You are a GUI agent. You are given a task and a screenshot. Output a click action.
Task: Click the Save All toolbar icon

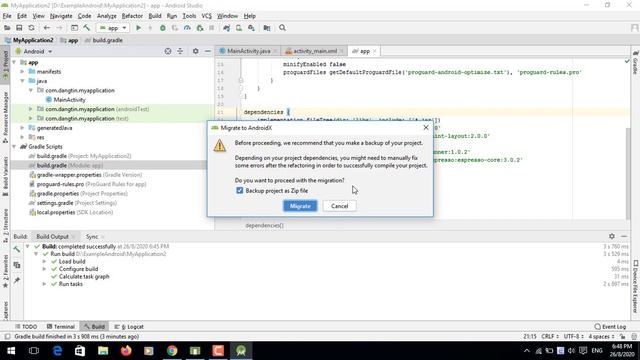click(x=19, y=28)
